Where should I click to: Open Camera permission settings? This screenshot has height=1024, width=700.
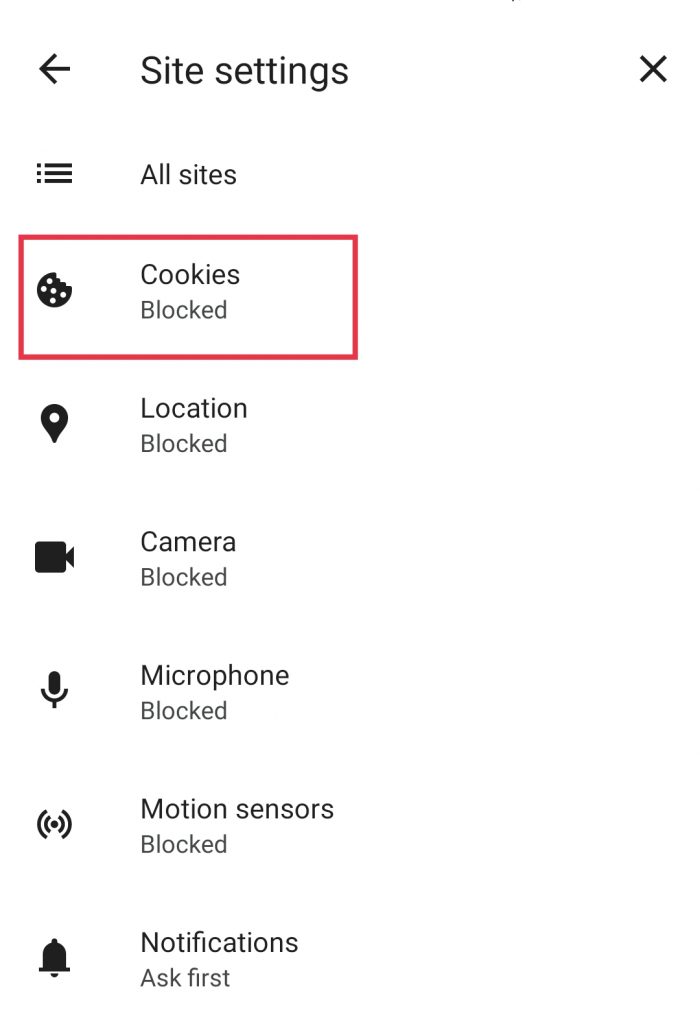click(188, 542)
